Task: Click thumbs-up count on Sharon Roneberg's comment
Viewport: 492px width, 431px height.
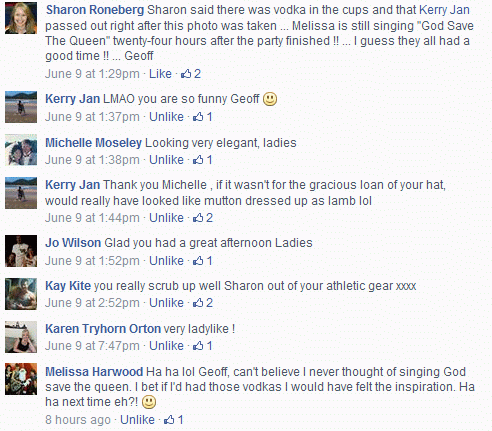Action: [x=197, y=74]
